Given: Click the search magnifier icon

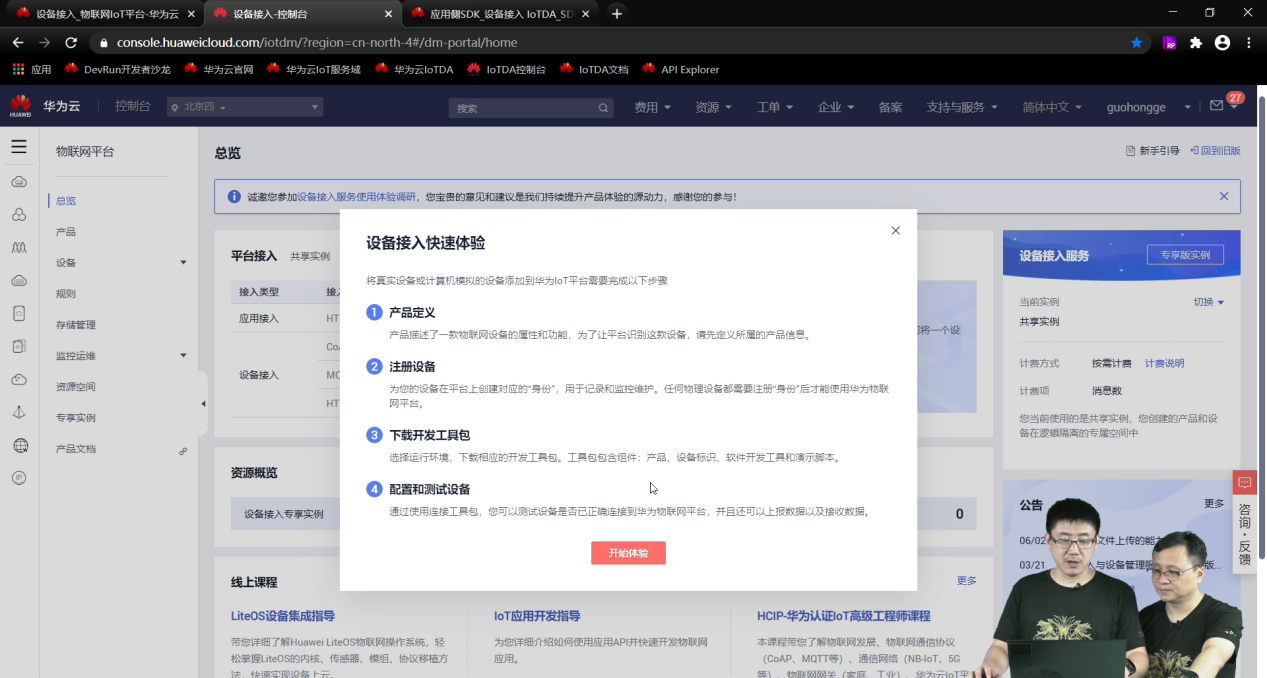Looking at the screenshot, I should point(603,108).
